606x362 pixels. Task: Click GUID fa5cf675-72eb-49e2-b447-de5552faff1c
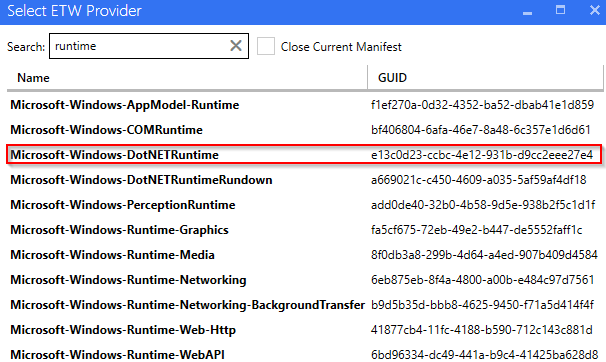(x=477, y=230)
